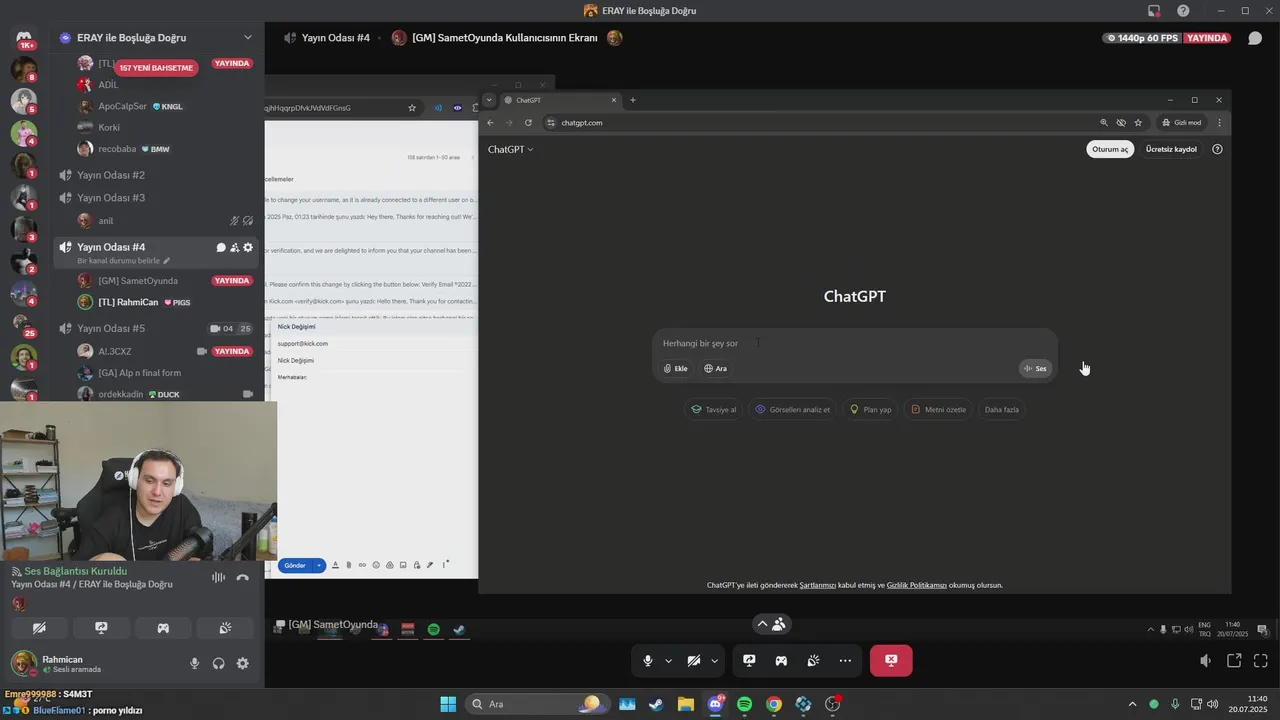Open soundboard from call controls
1280x720 pixels.
click(813, 660)
